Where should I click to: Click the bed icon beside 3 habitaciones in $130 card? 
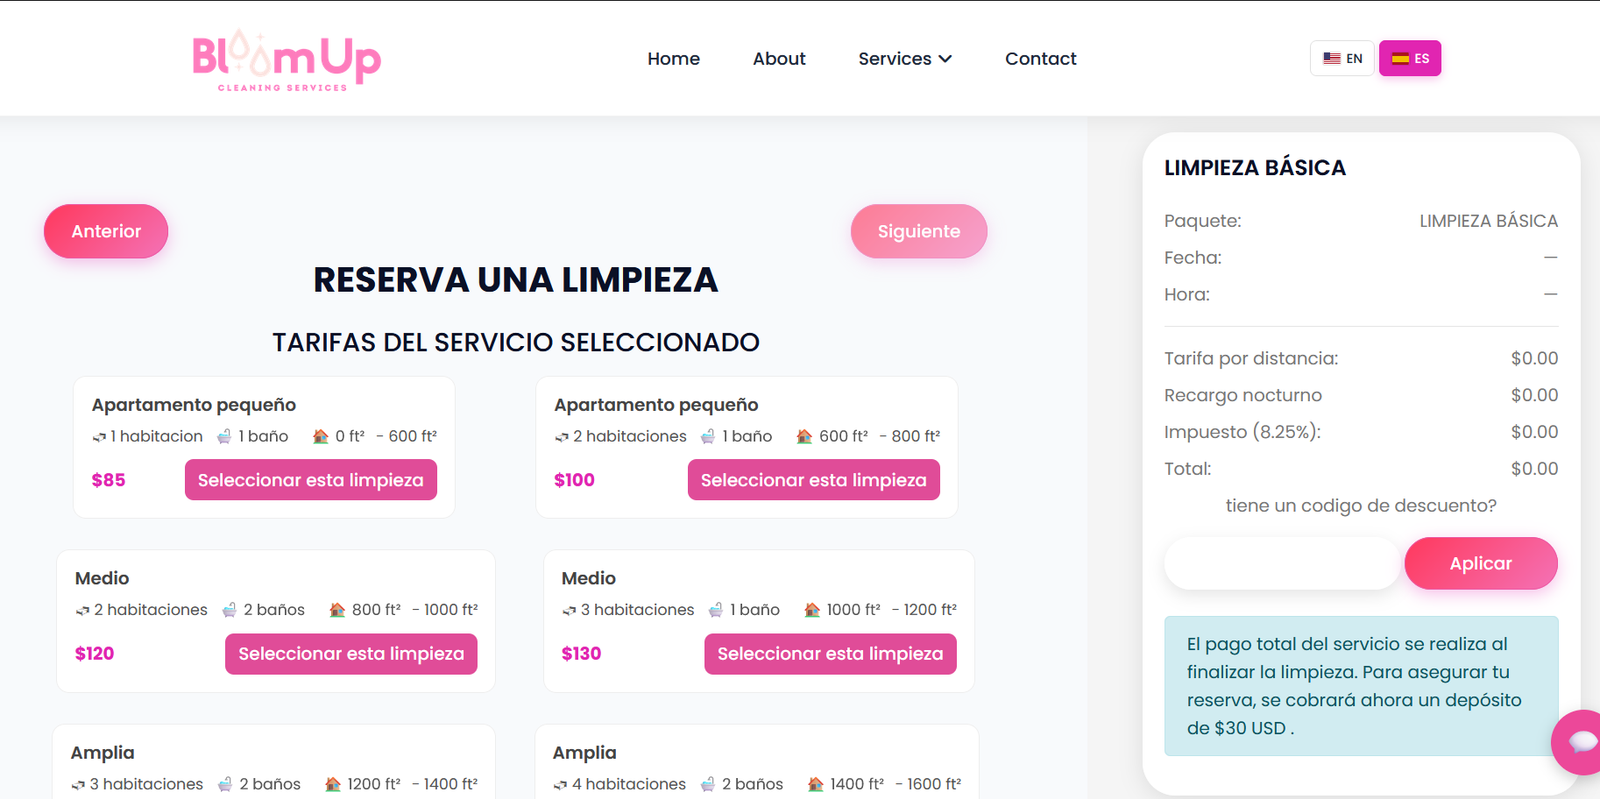pyautogui.click(x=569, y=610)
